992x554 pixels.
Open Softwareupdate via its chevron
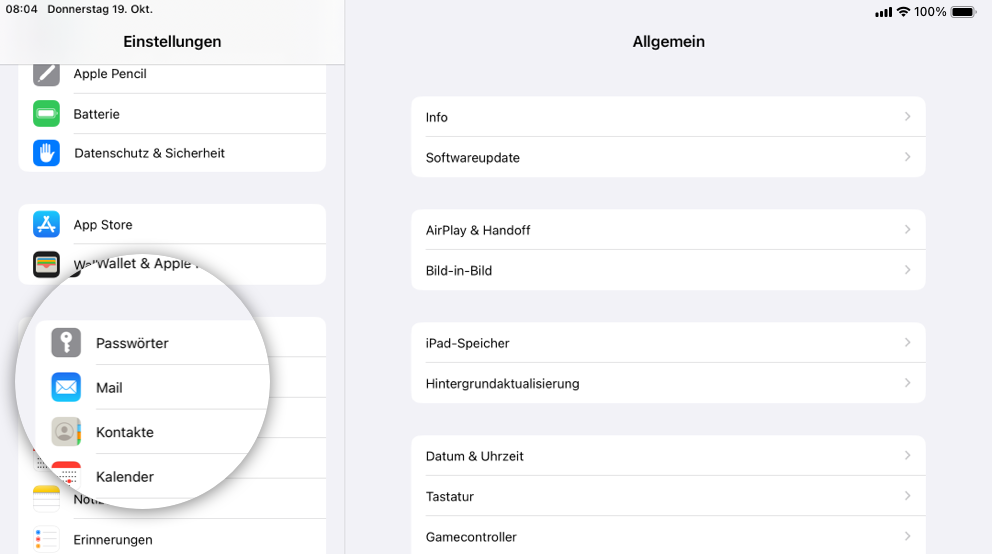(907, 157)
